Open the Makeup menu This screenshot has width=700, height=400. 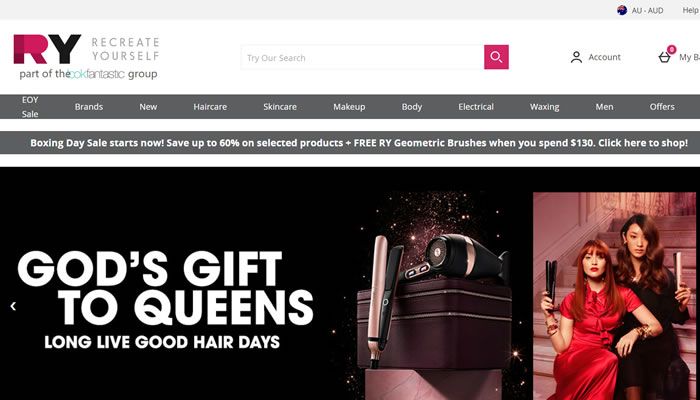349,107
